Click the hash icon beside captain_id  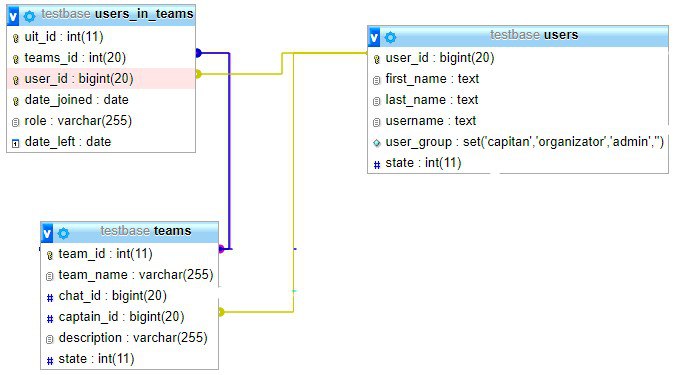[50, 319]
